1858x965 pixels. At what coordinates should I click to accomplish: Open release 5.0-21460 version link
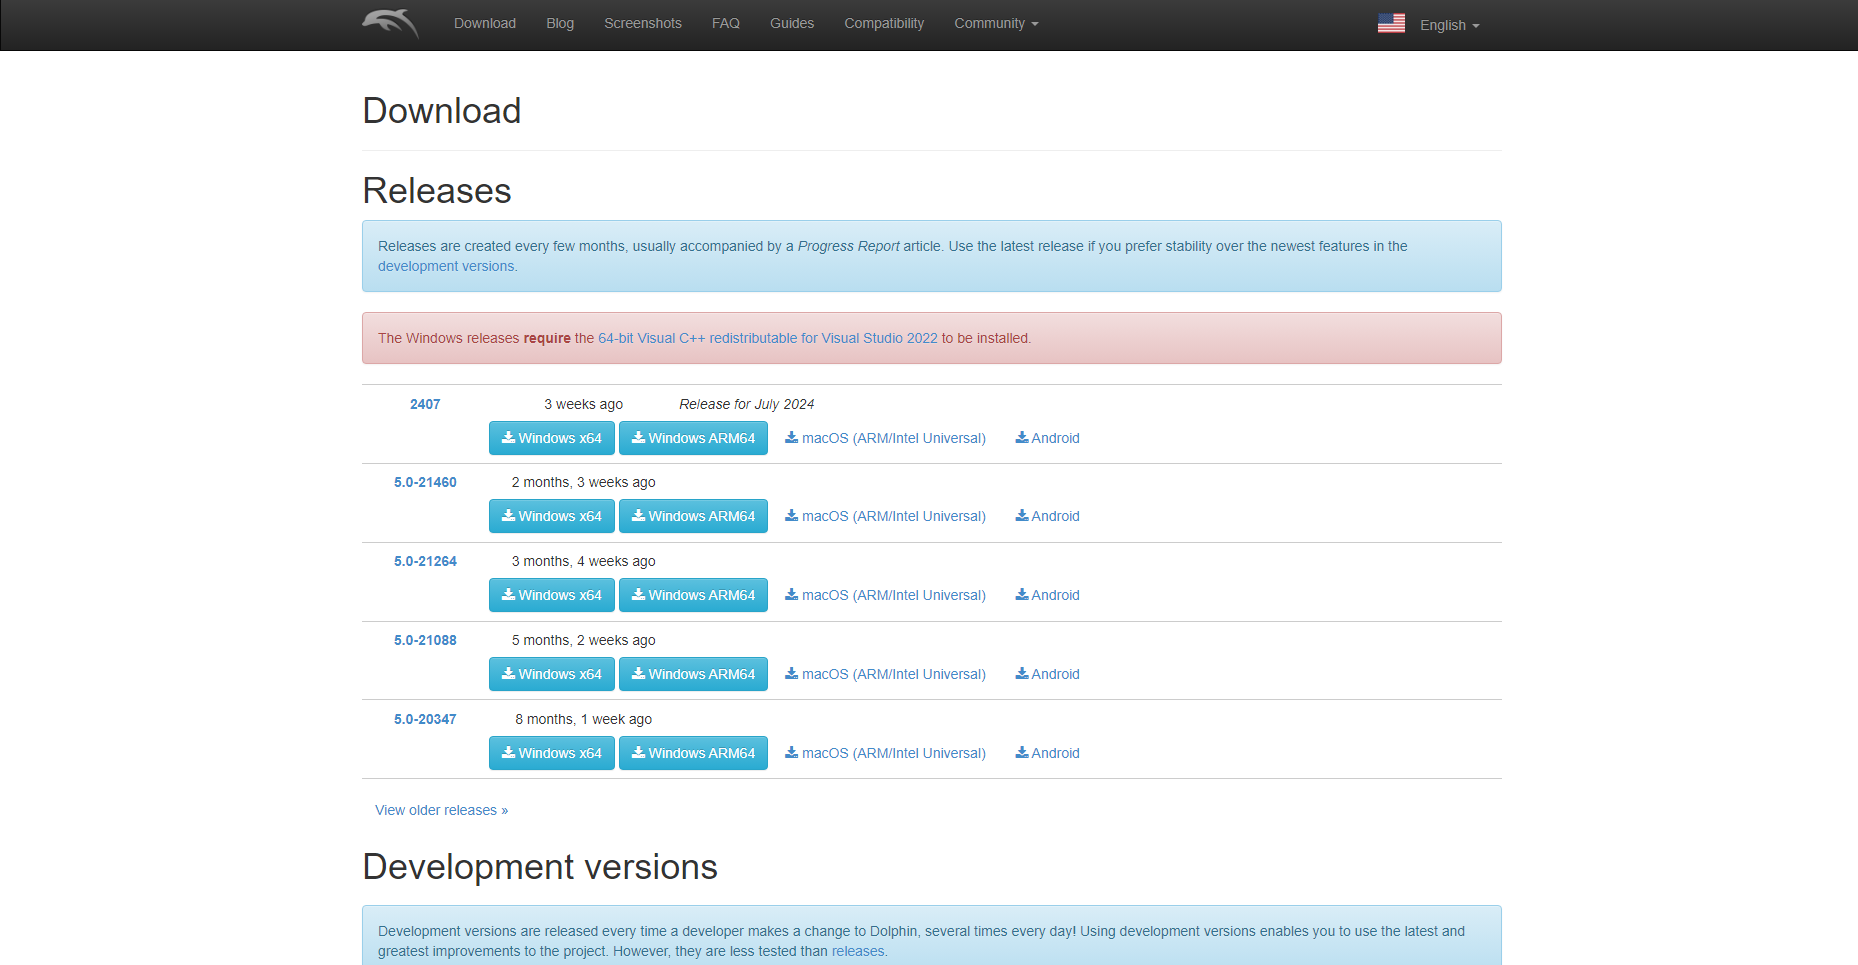pos(425,482)
